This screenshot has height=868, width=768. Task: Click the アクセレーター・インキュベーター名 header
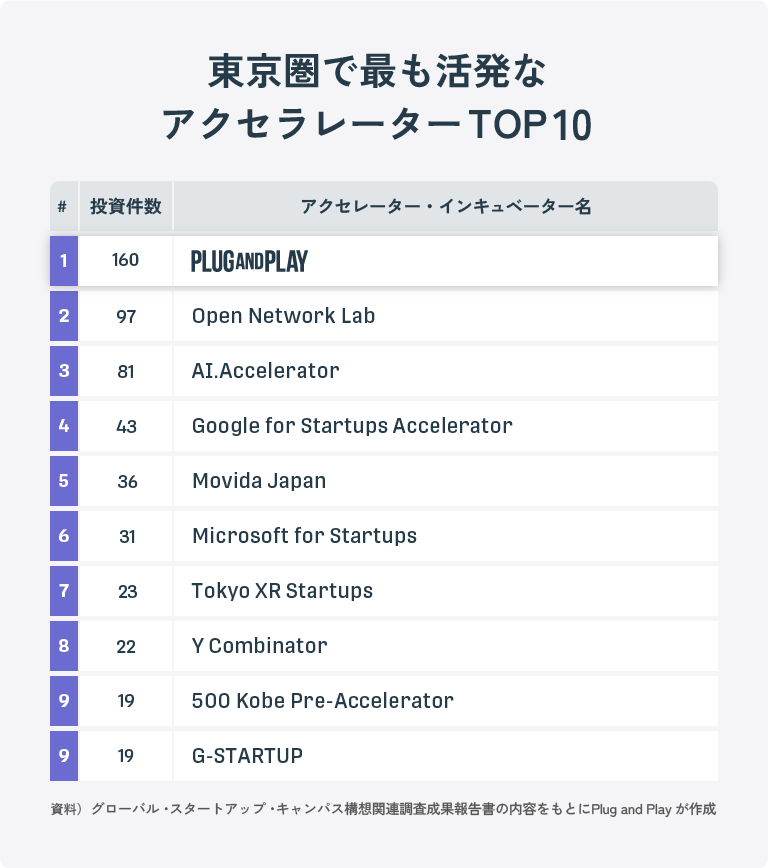pyautogui.click(x=446, y=206)
